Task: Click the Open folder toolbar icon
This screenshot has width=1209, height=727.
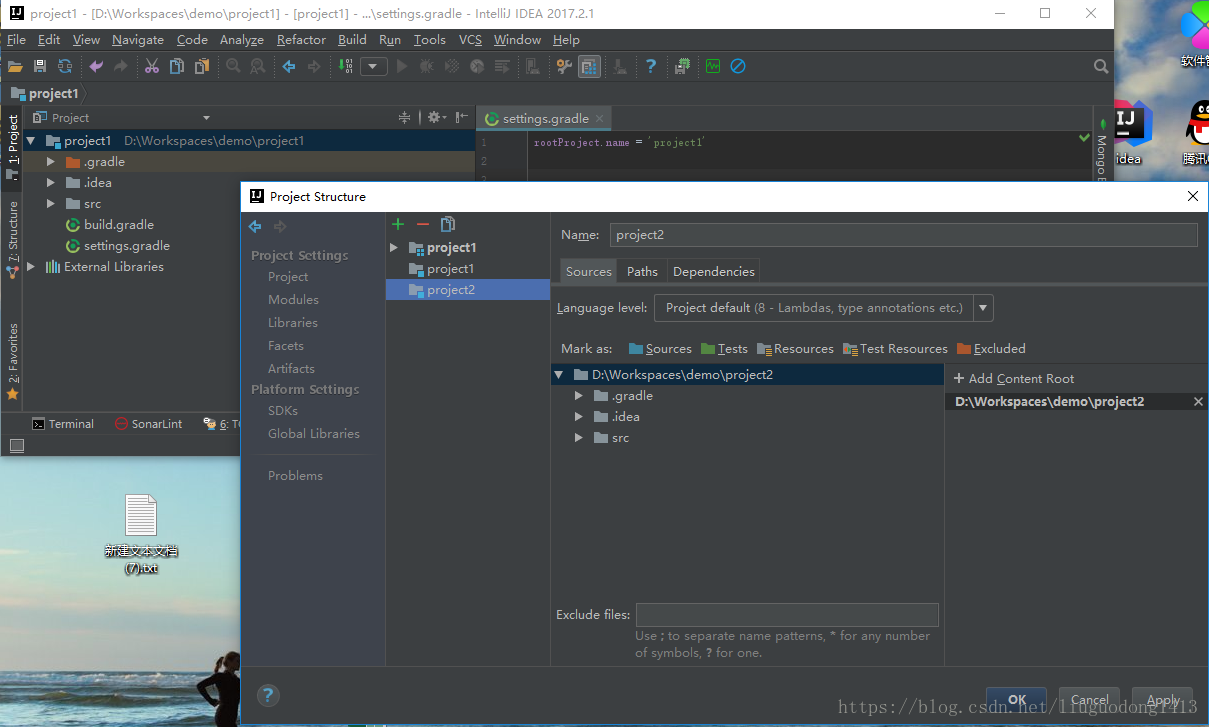Action: [15, 66]
